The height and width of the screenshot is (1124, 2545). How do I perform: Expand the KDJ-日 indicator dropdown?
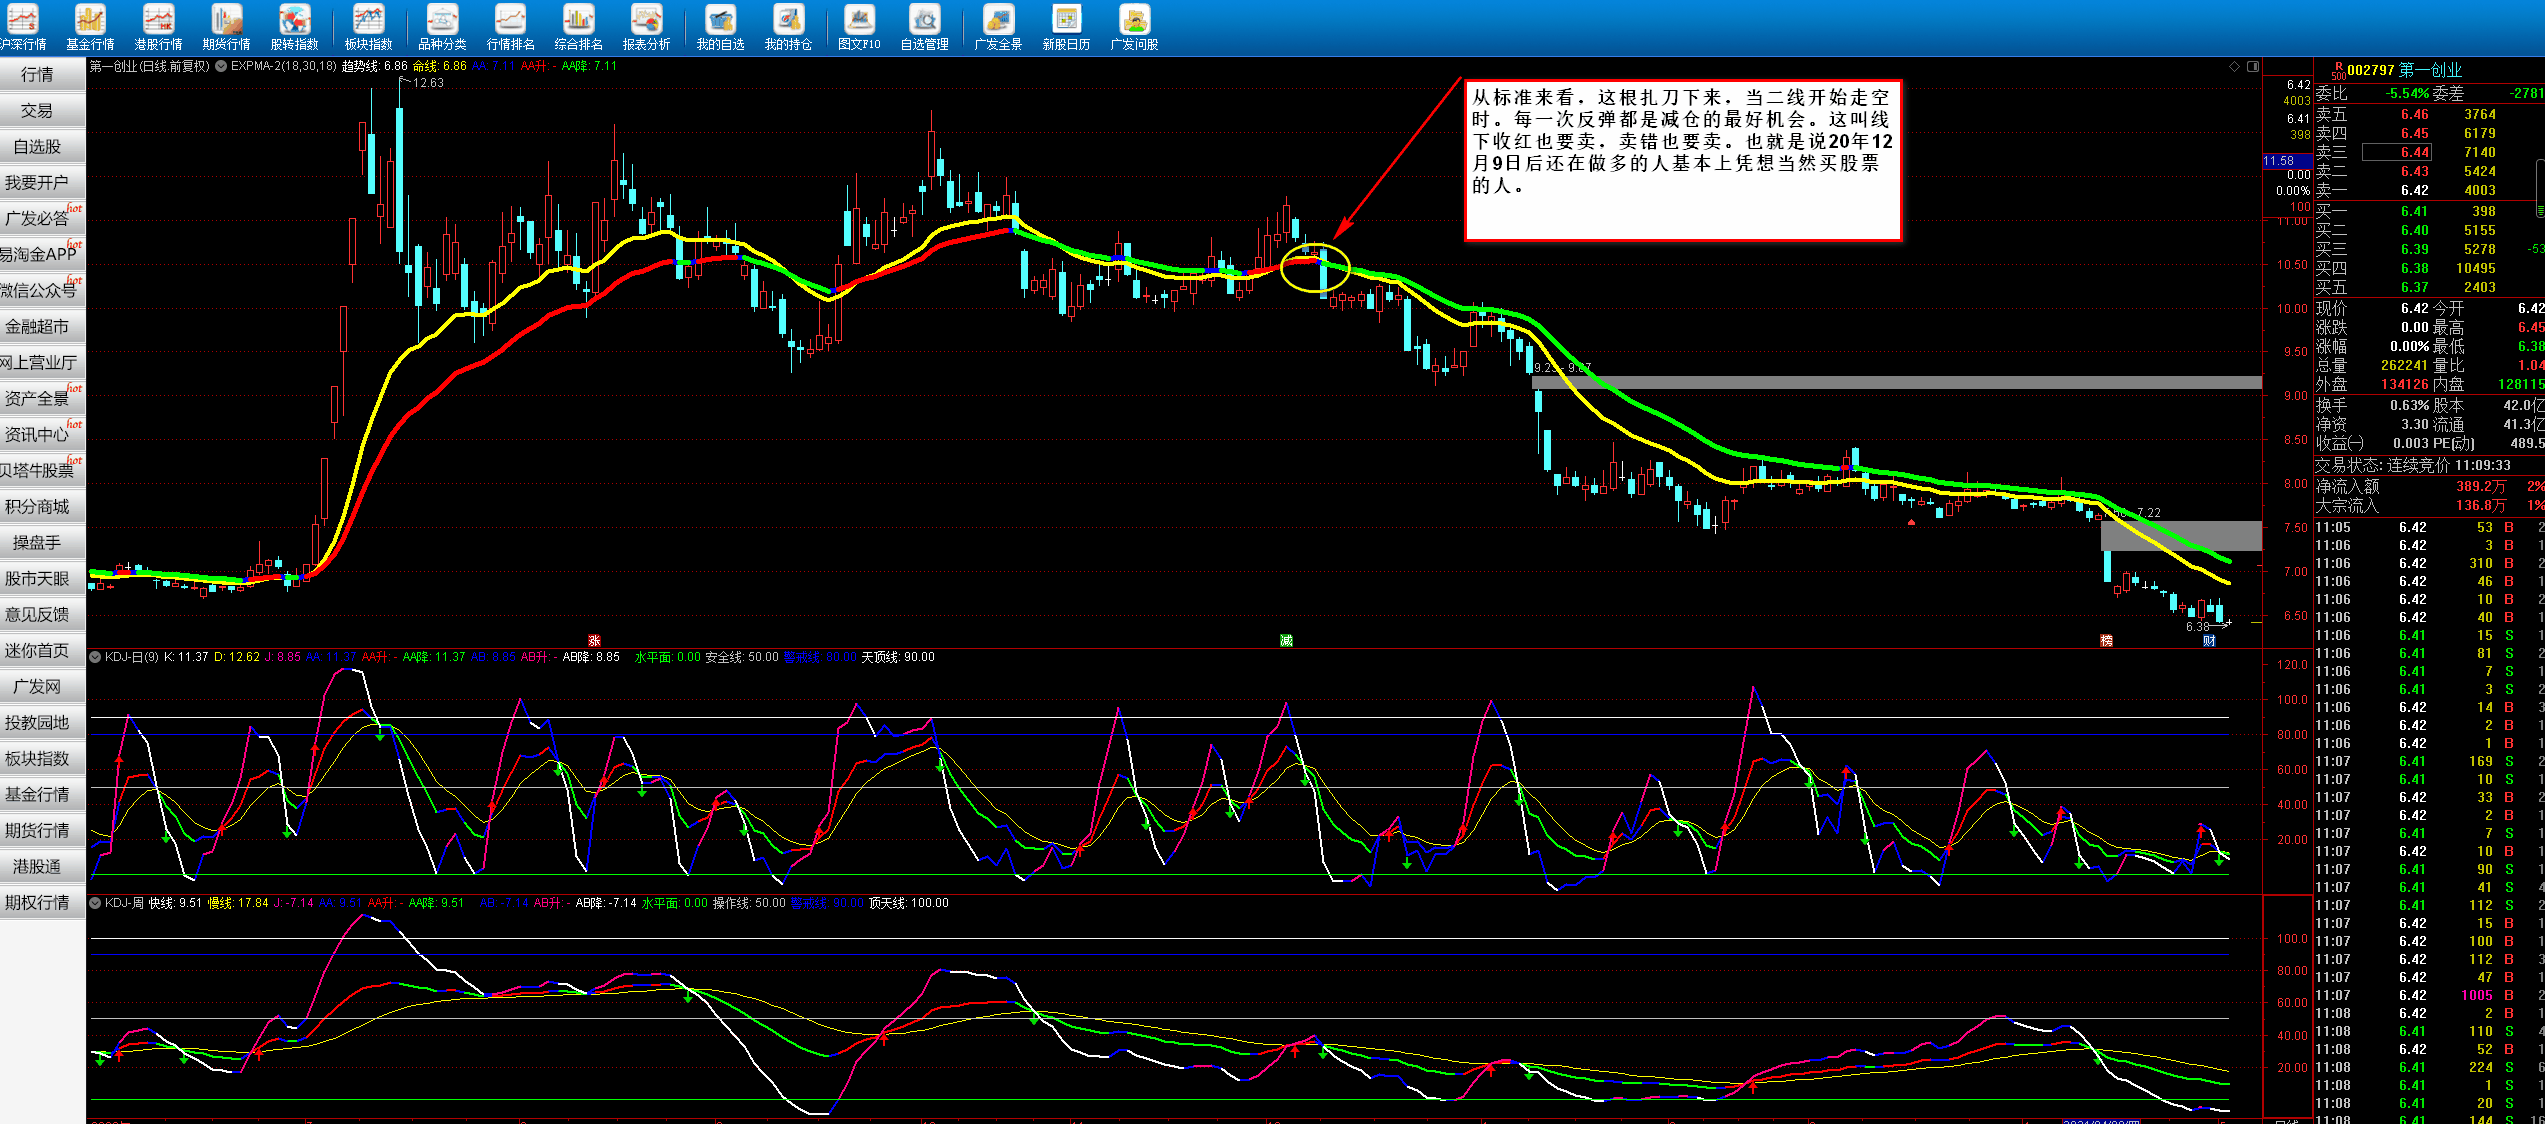pos(96,657)
